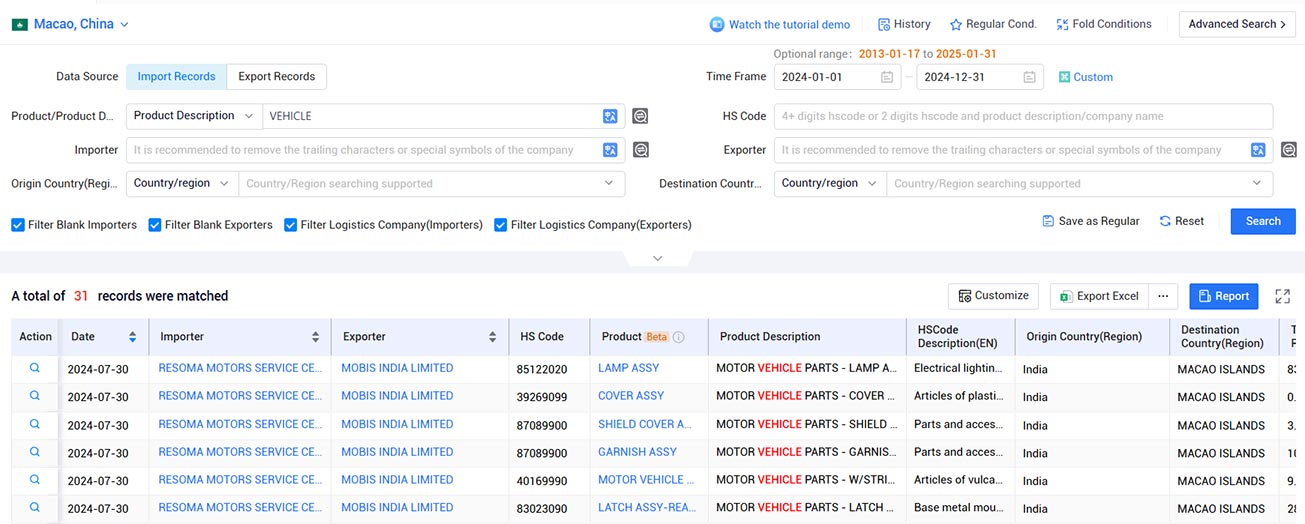Click the blue Search button
Screen dimensions: 1305x524
coord(1263,221)
